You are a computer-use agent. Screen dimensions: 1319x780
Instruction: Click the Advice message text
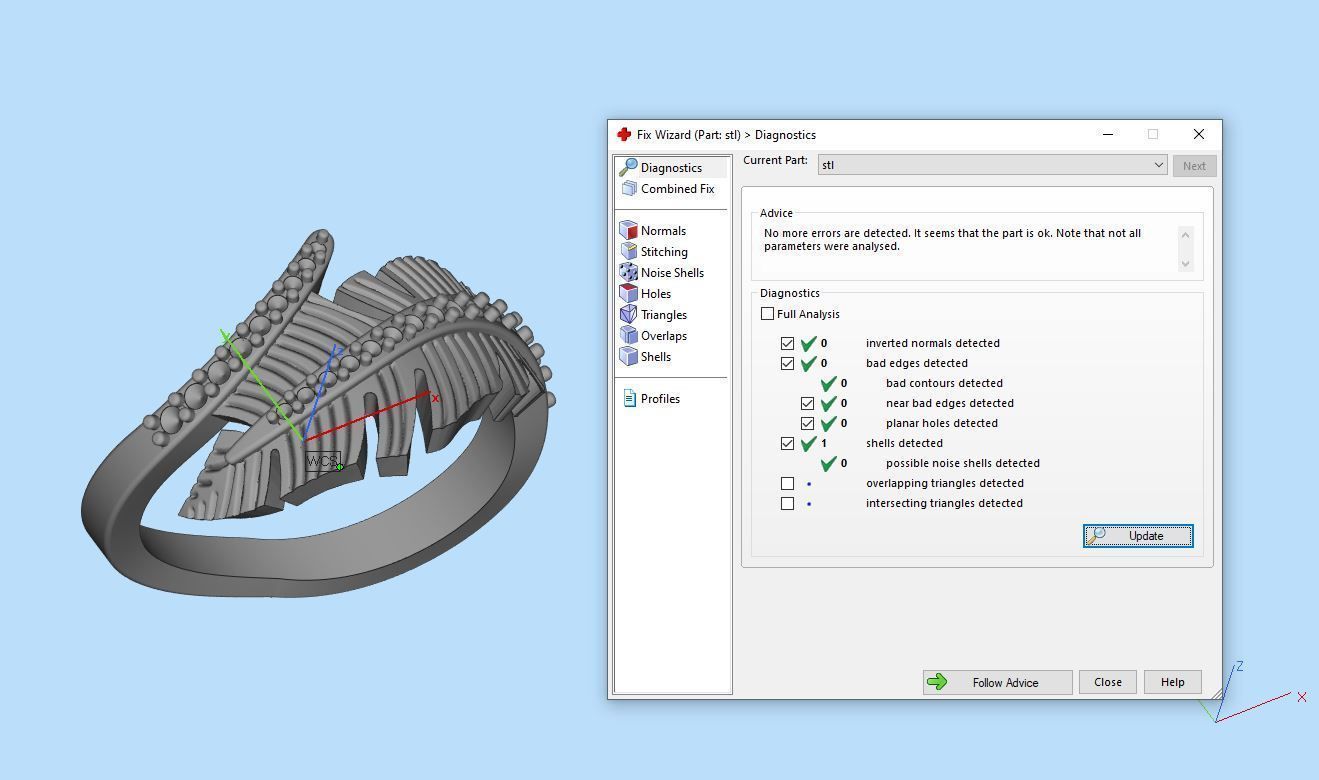pyautogui.click(x=952, y=240)
